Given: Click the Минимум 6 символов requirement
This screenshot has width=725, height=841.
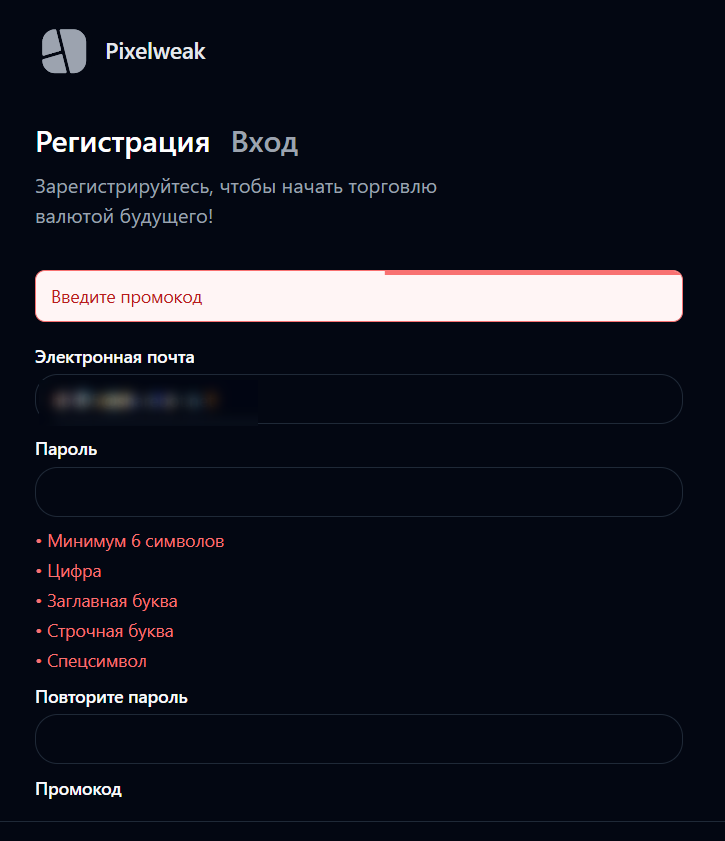Looking at the screenshot, I should click(x=135, y=541).
